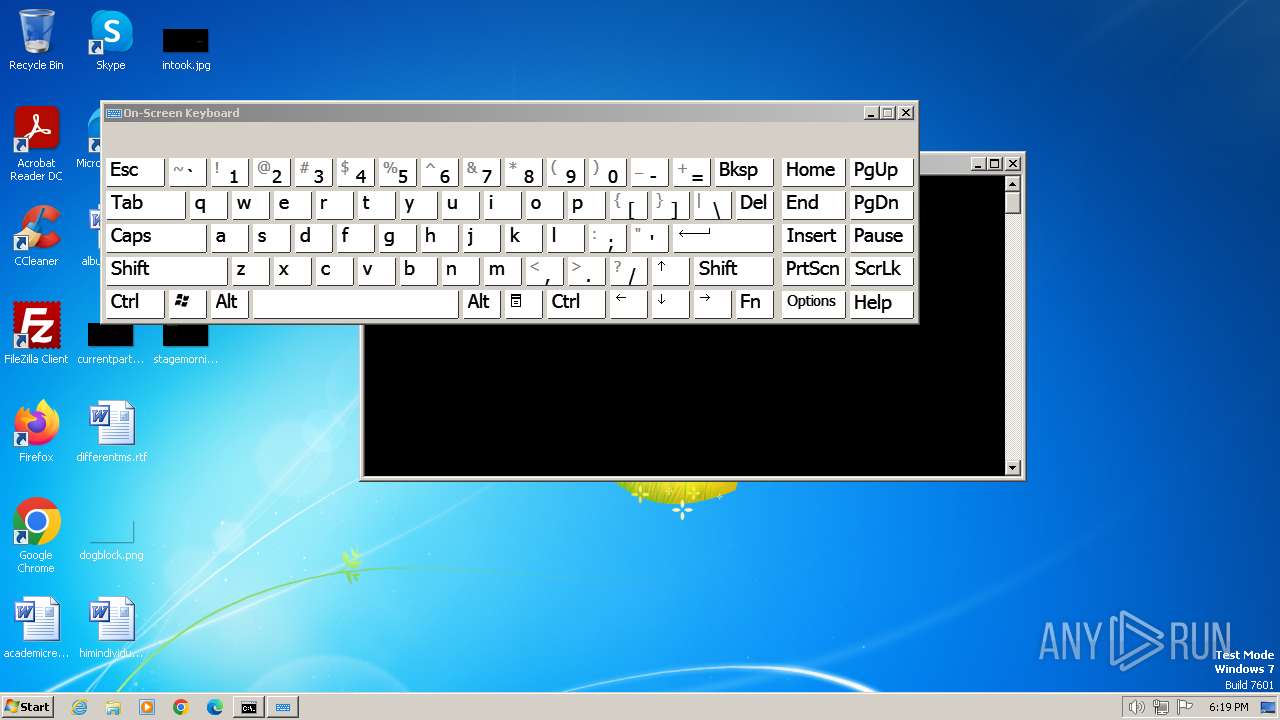Screen dimensions: 1280x720
Task: Click the Del key
Action: click(754, 204)
